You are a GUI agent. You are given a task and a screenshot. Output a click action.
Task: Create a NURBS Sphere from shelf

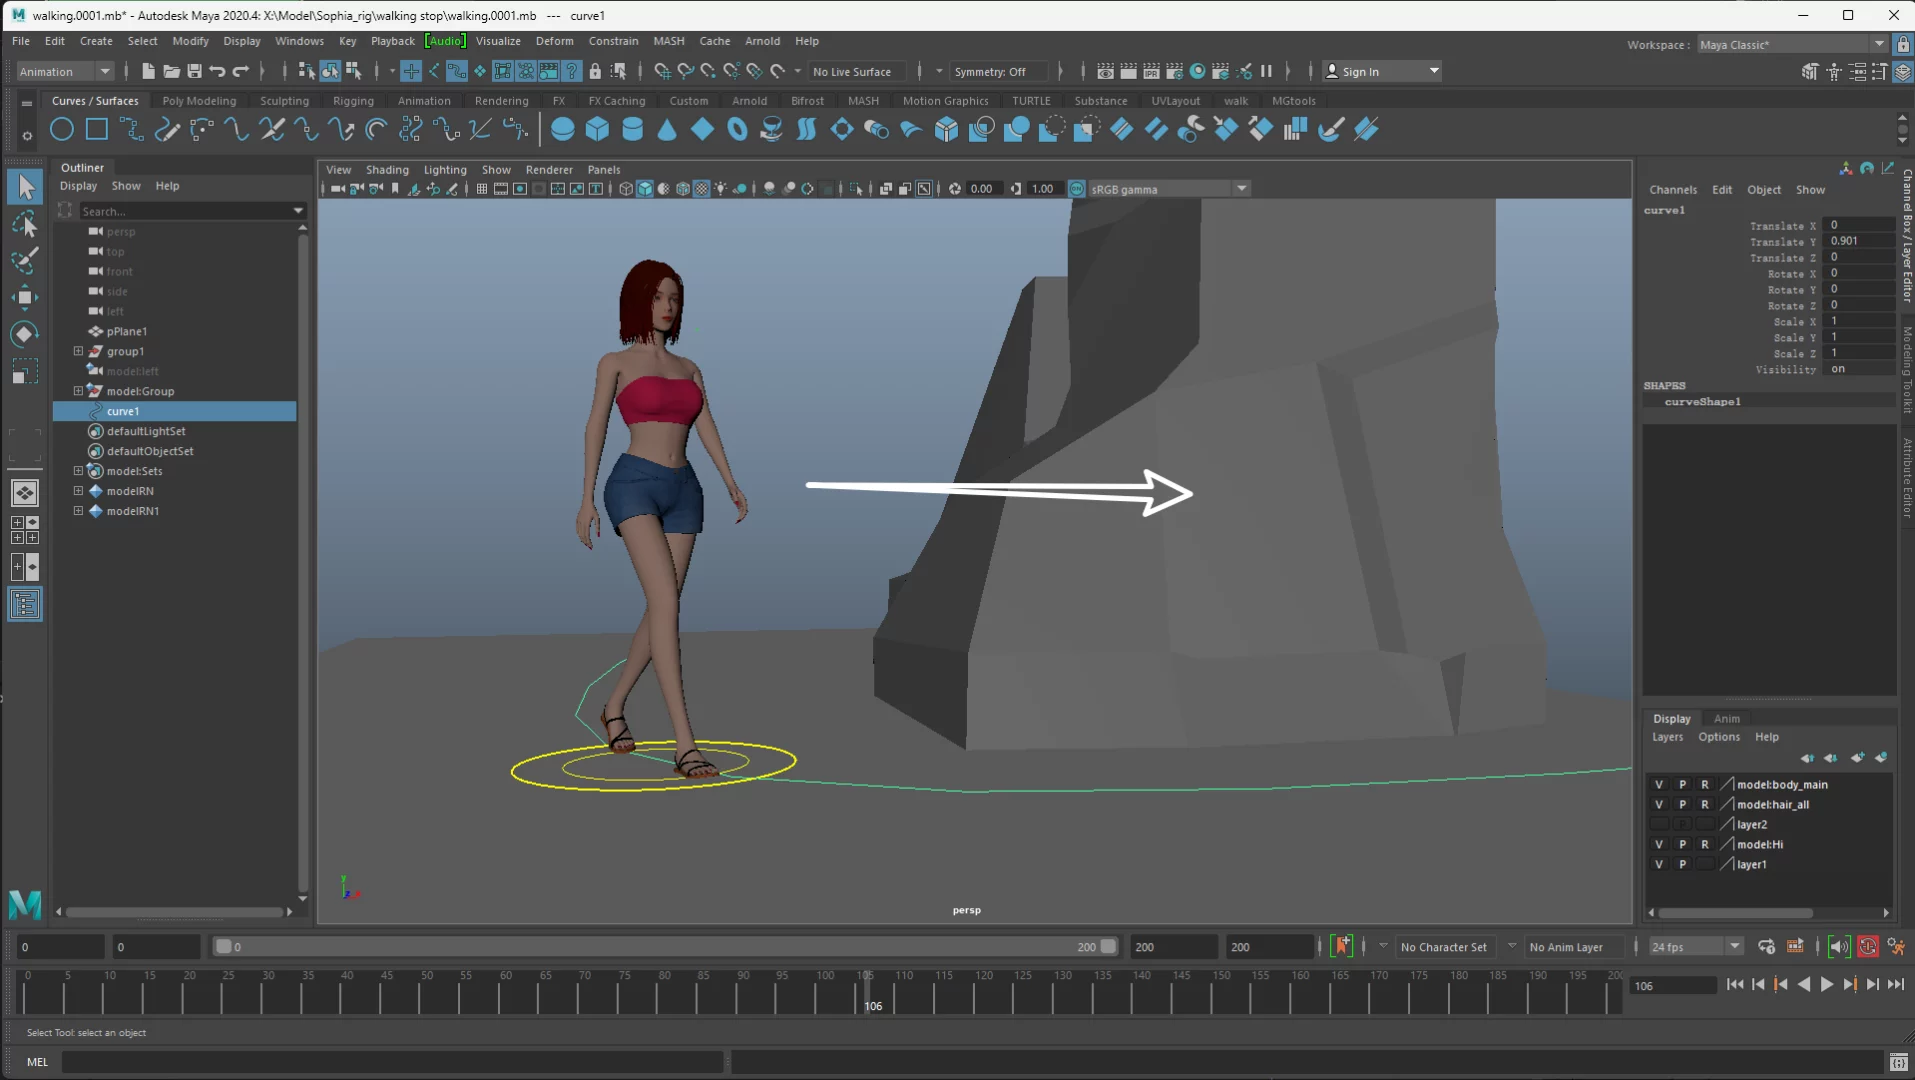coord(563,129)
